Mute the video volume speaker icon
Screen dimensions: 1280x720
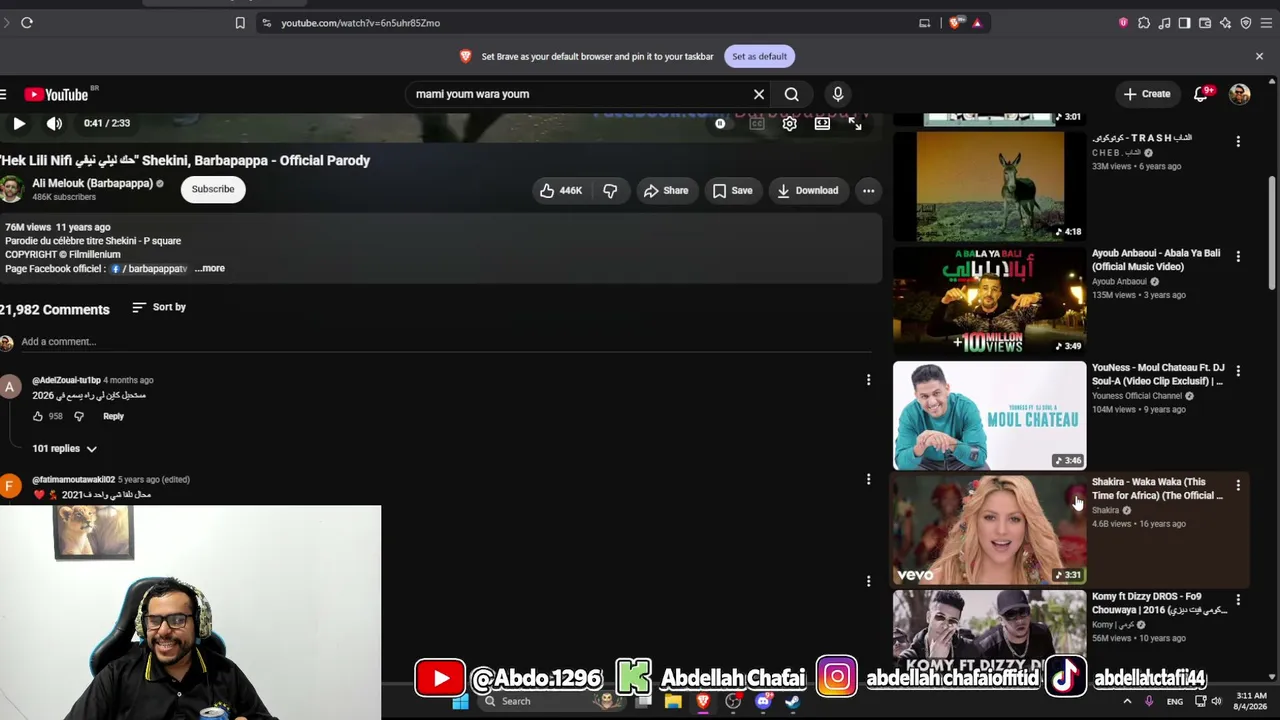tap(54, 124)
